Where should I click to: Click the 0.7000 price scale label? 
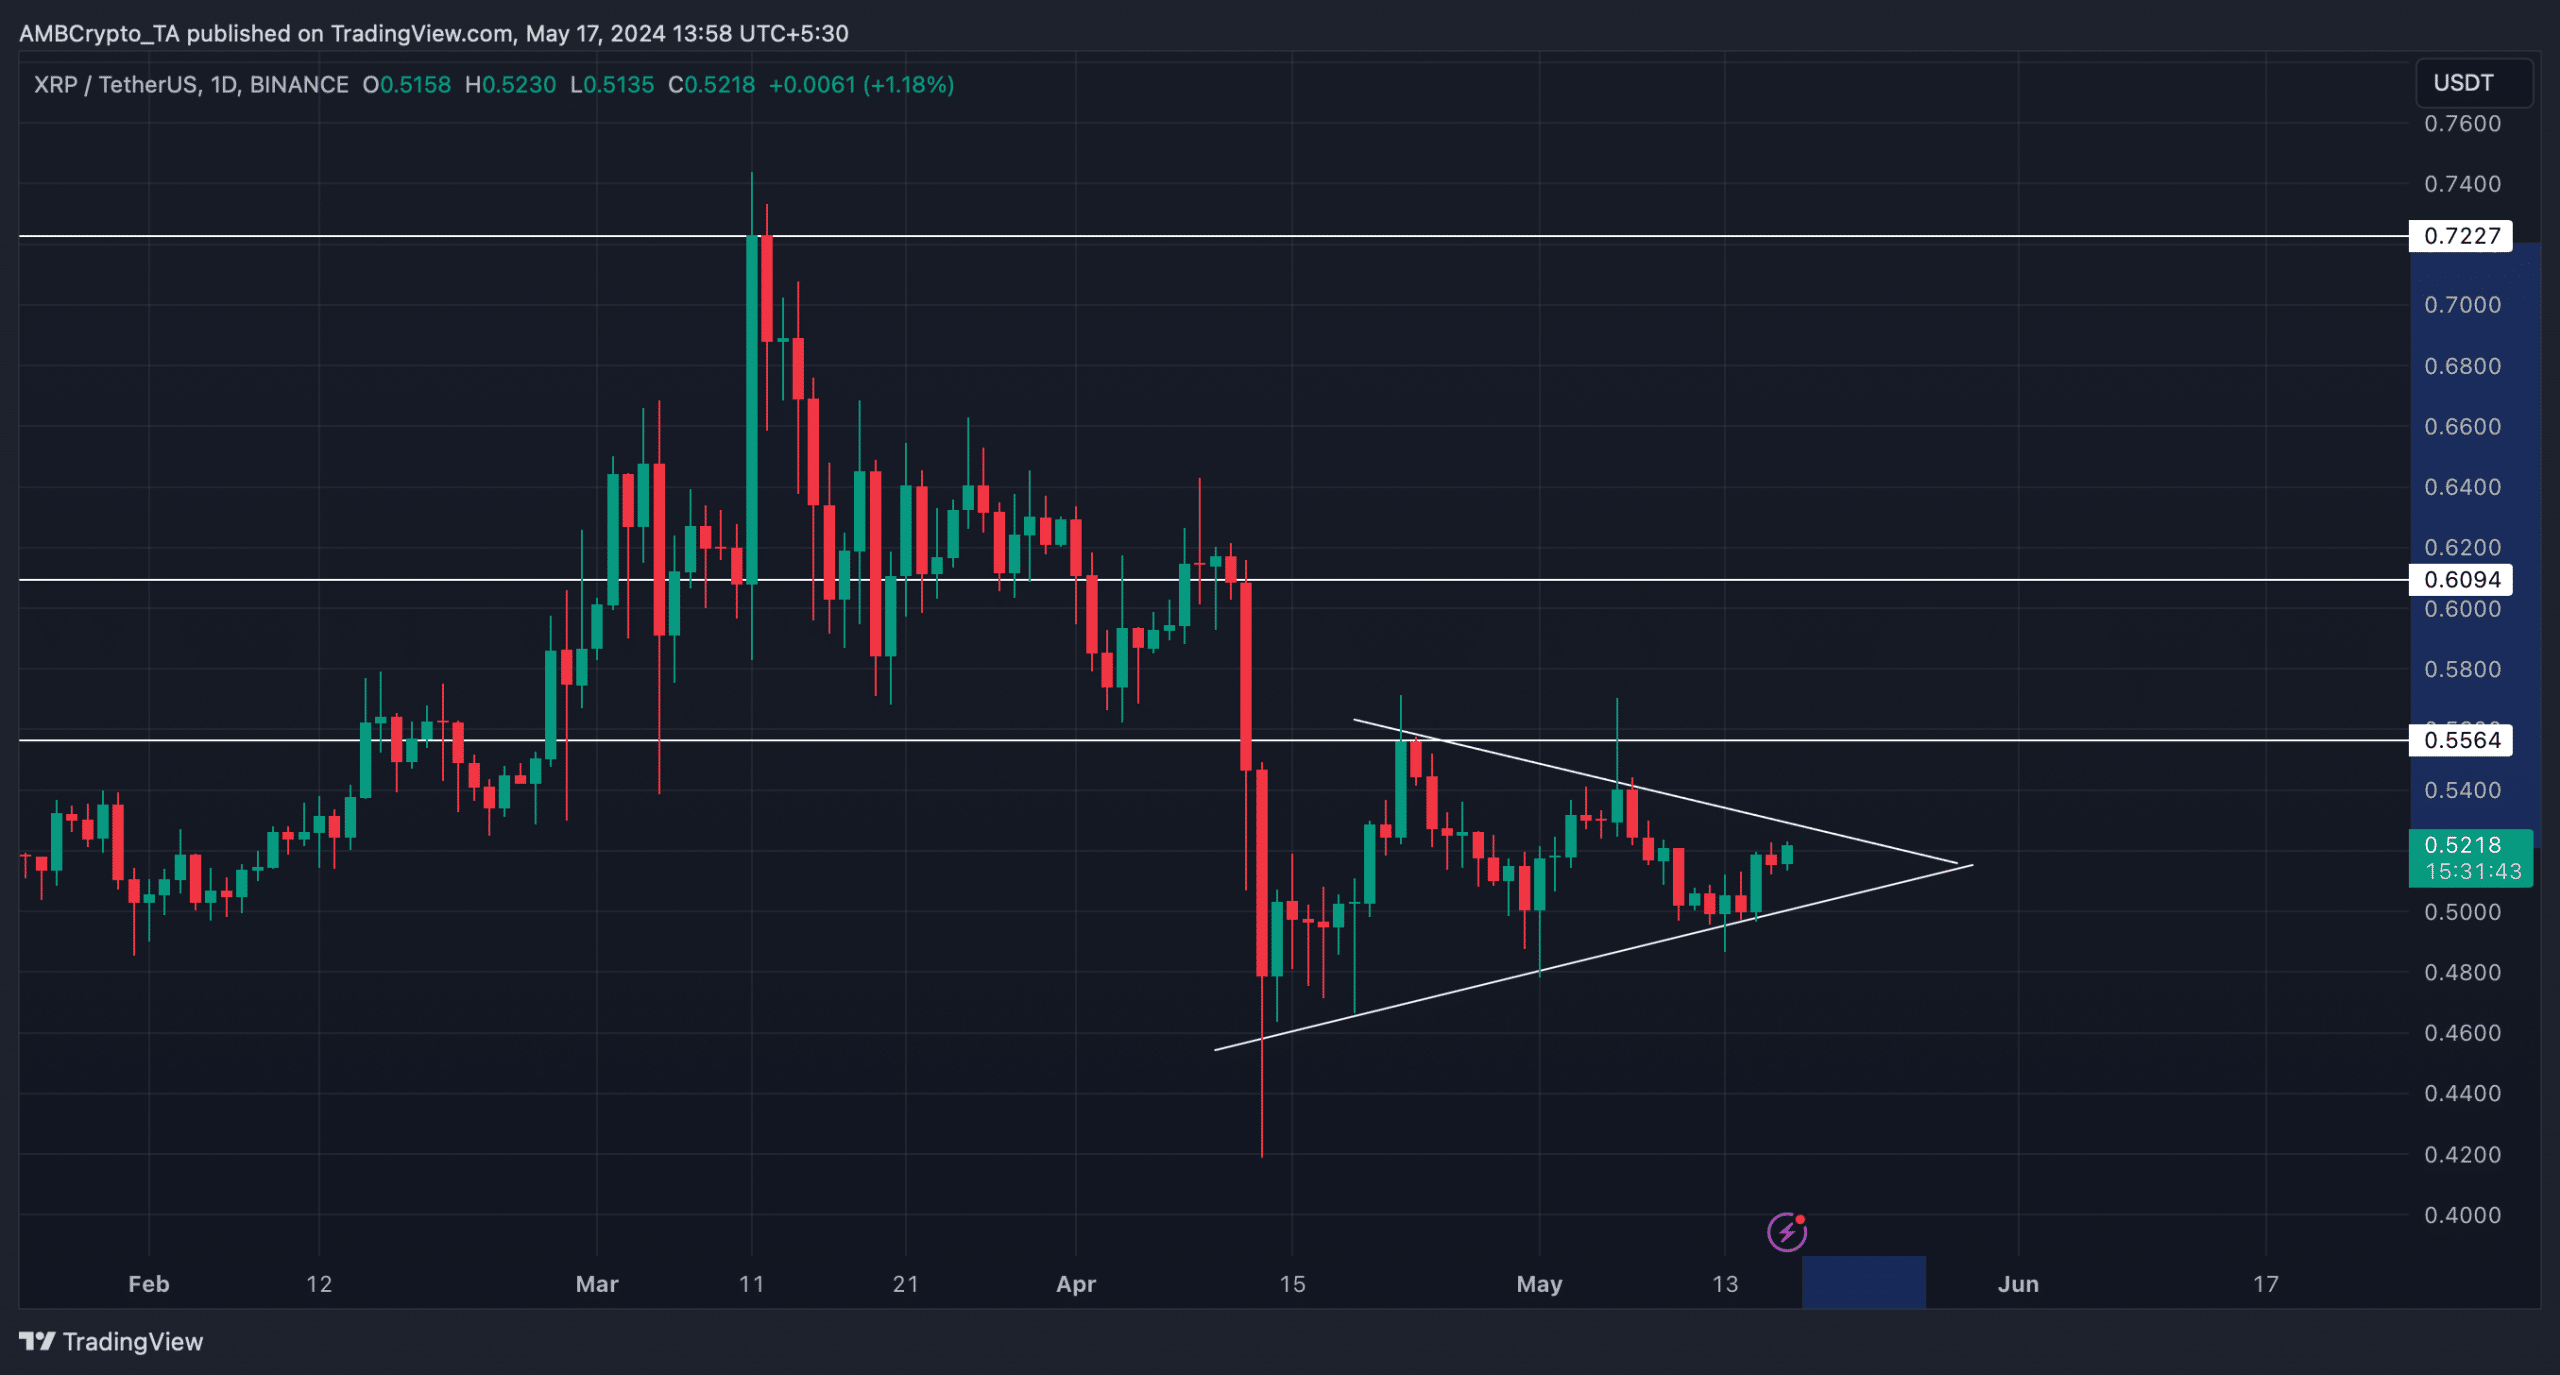2462,305
